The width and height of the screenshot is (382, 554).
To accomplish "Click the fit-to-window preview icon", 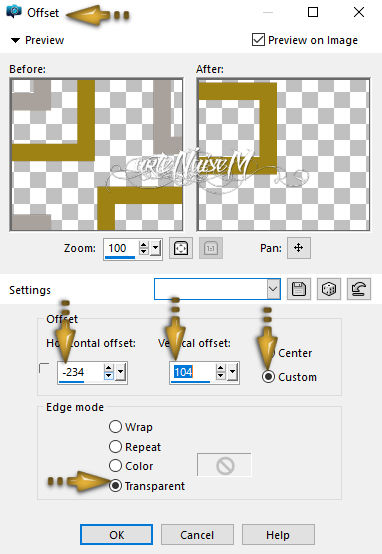I will [181, 248].
